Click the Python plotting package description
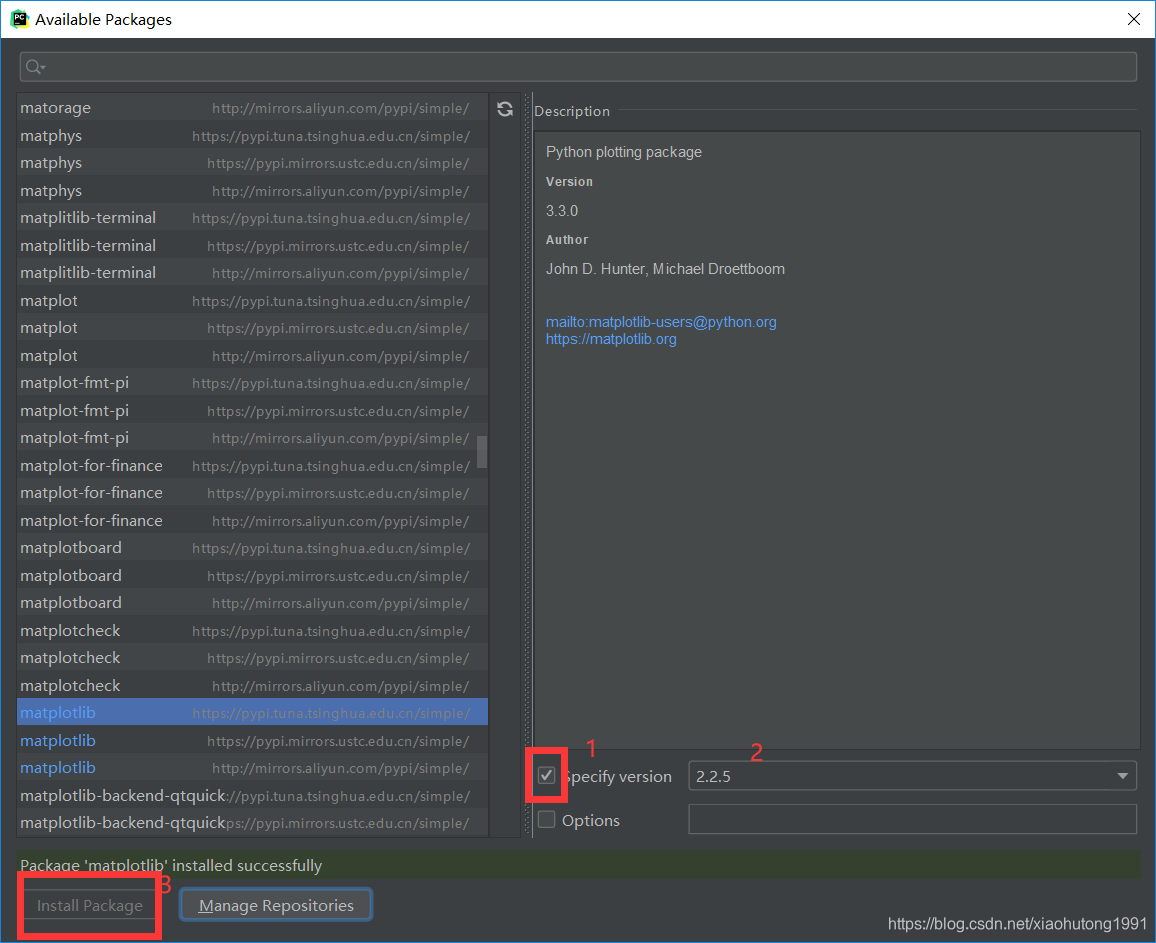Image resolution: width=1156 pixels, height=943 pixels. pos(624,152)
